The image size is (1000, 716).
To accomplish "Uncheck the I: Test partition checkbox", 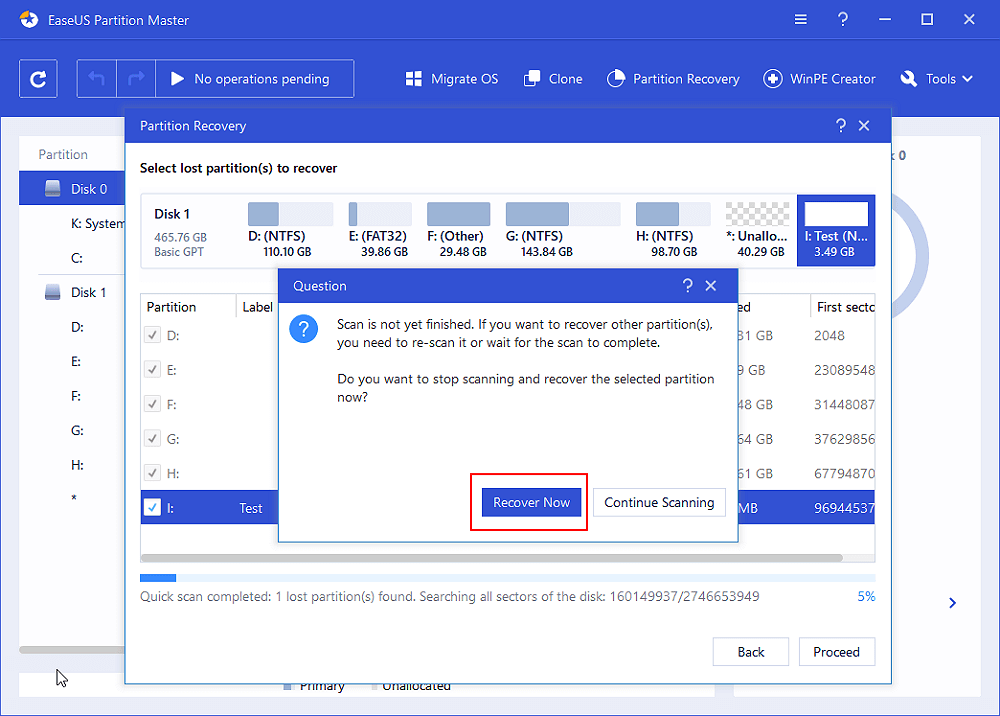I will tap(152, 508).
